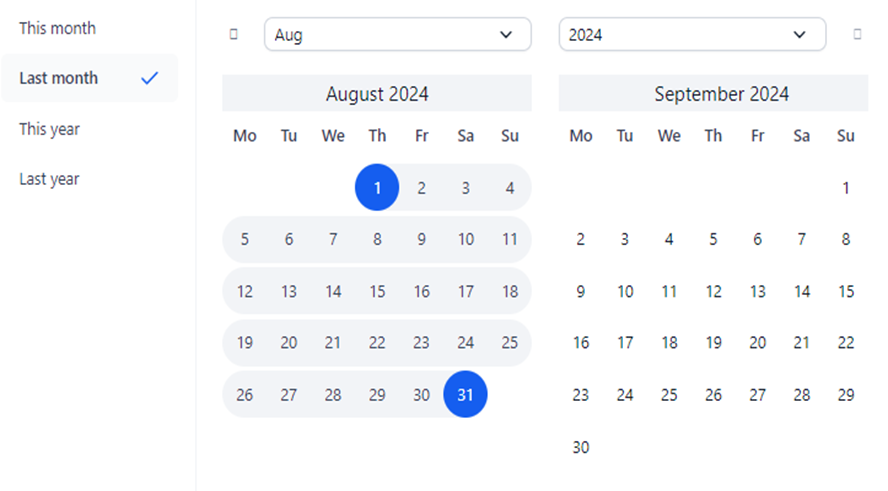
Task: Pick August 15 in the calendar
Action: [377, 292]
